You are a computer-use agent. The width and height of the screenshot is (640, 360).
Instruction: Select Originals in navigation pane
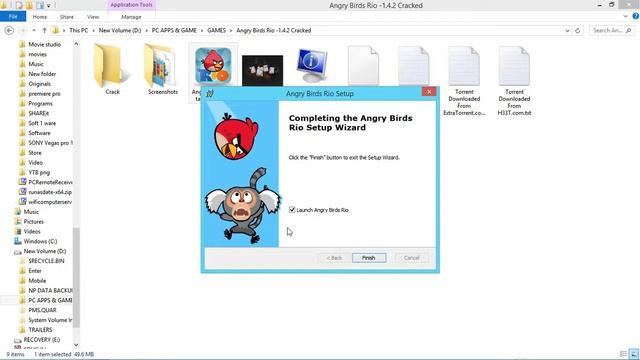tap(40, 84)
